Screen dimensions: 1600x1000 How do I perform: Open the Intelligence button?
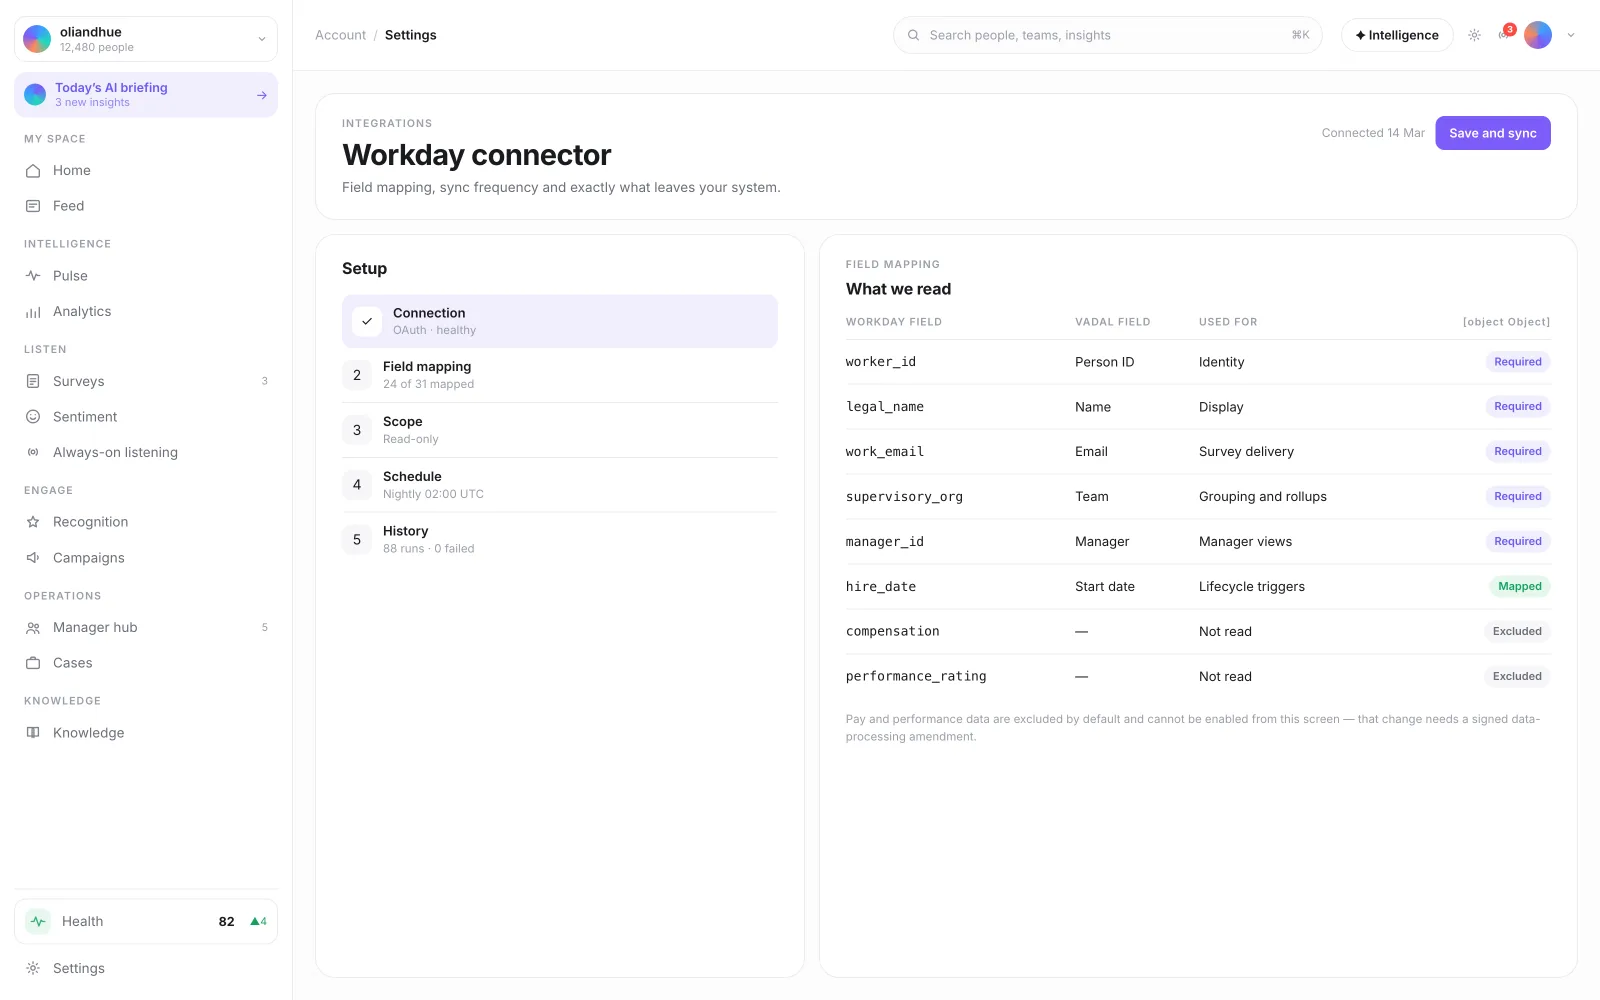pos(1397,35)
